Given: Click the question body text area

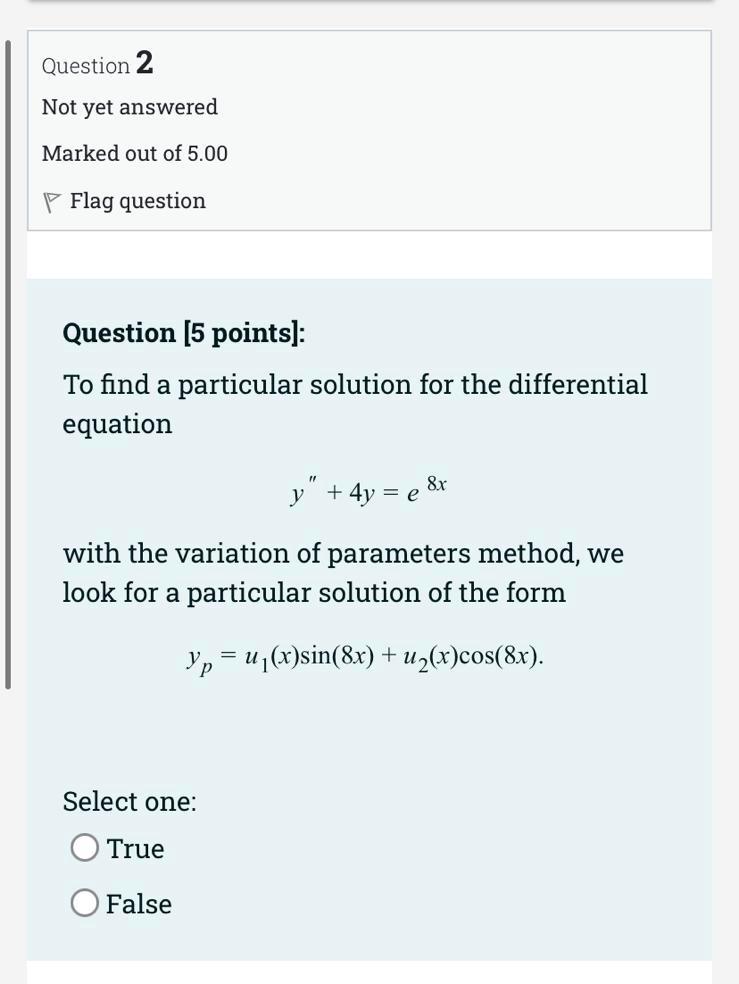Looking at the screenshot, I should click(355, 403).
